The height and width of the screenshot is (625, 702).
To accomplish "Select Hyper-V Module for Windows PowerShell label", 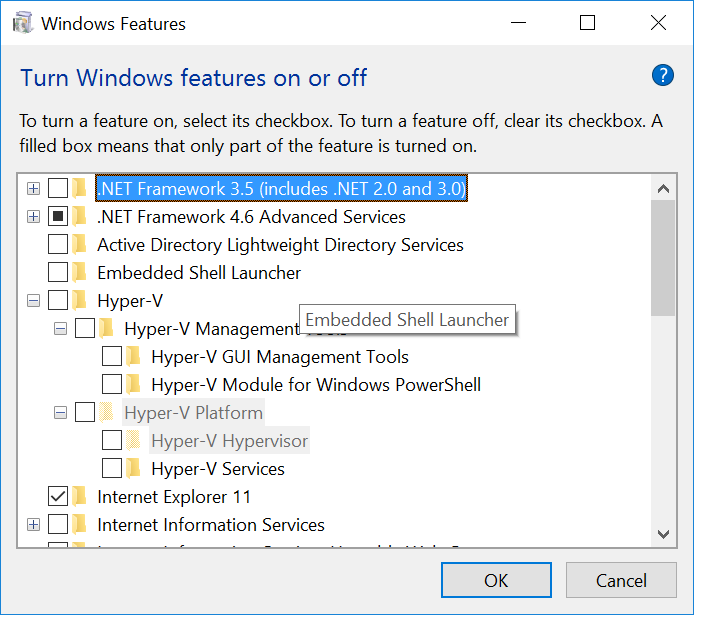I will [316, 385].
